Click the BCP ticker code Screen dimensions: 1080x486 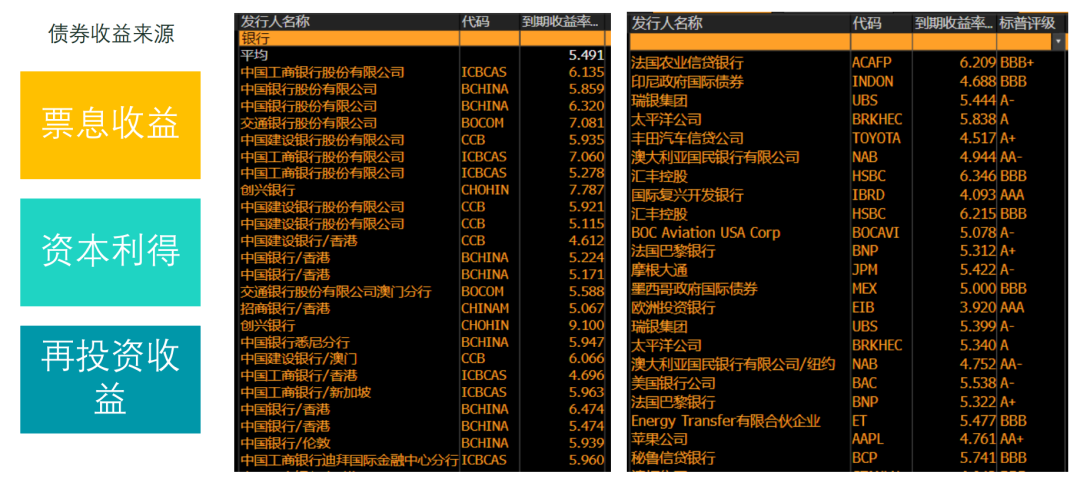(x=864, y=458)
